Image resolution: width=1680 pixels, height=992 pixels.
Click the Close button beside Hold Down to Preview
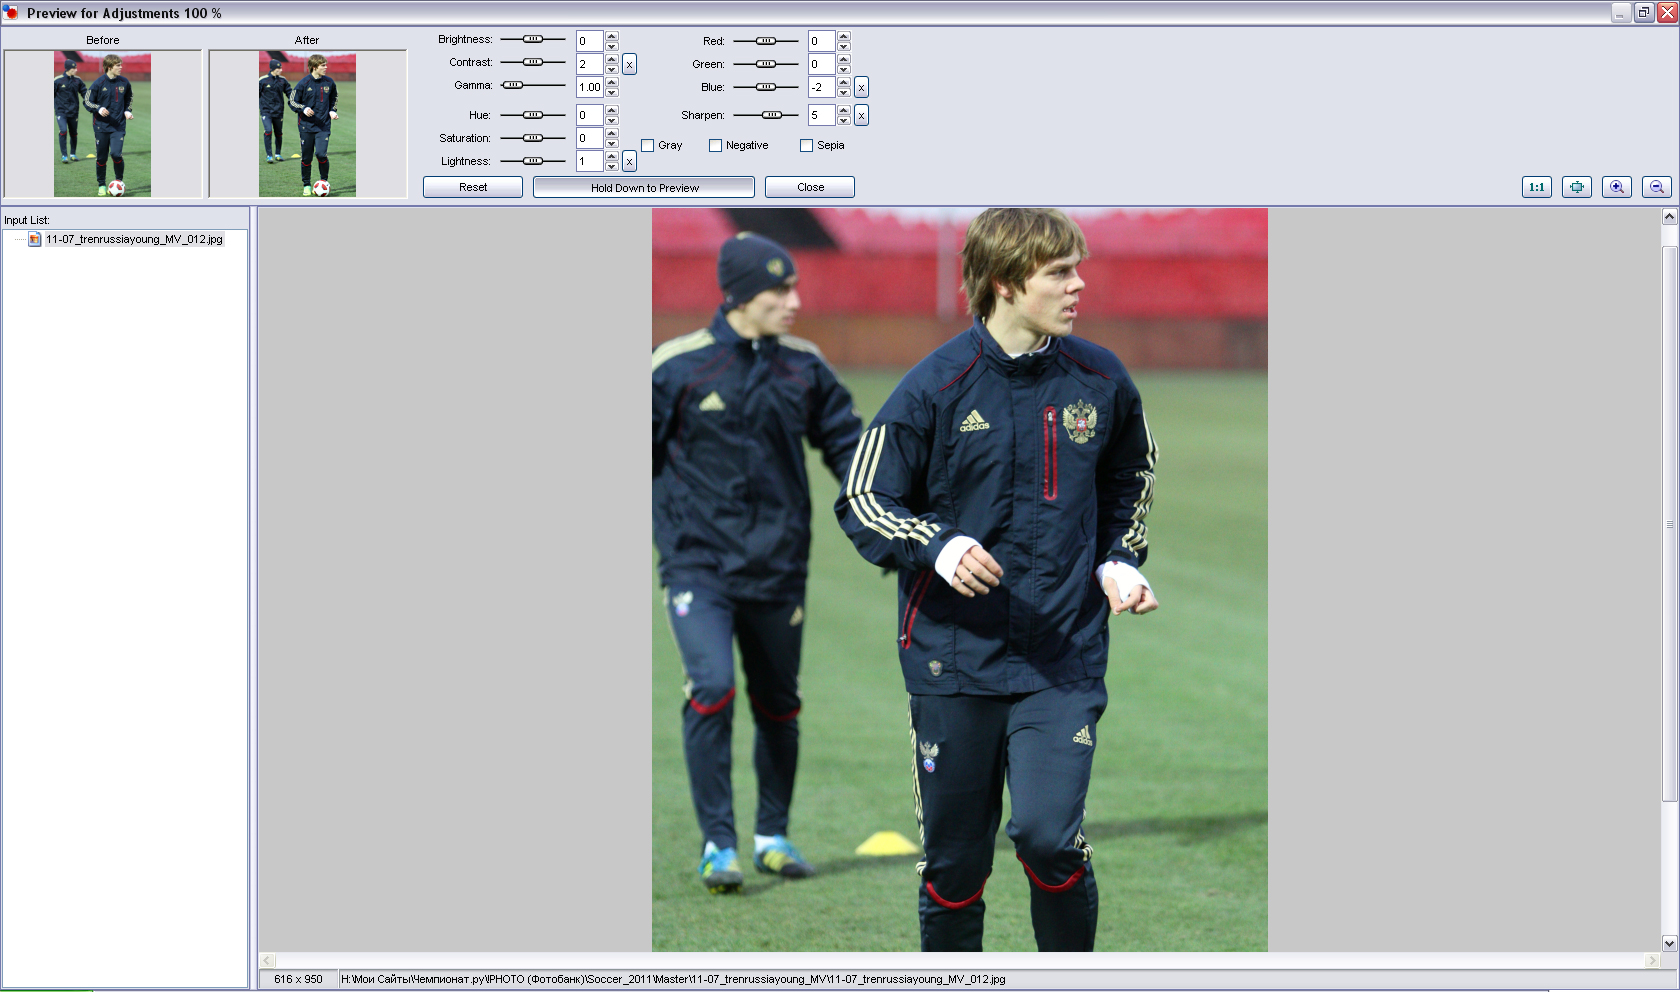pyautogui.click(x=810, y=187)
